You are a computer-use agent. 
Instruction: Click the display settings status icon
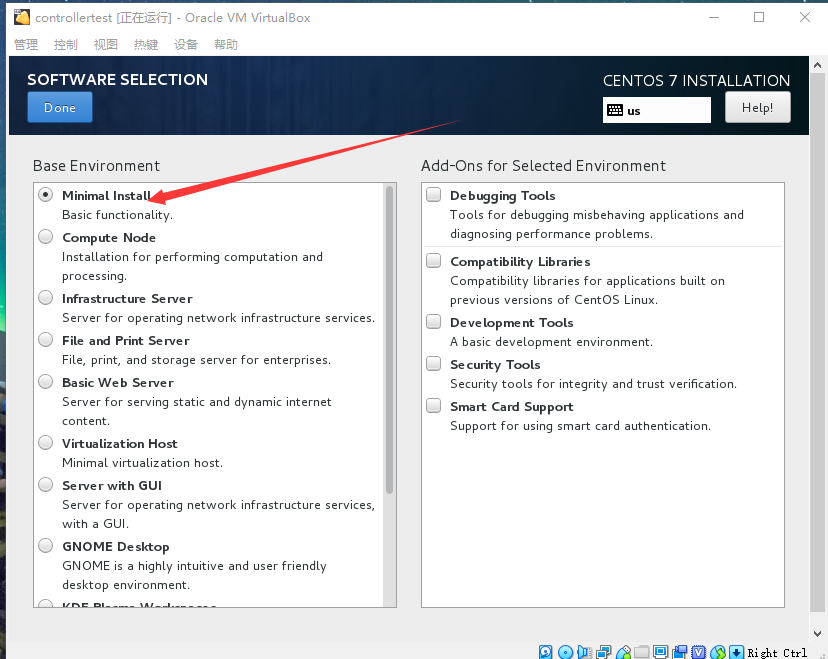[661, 652]
